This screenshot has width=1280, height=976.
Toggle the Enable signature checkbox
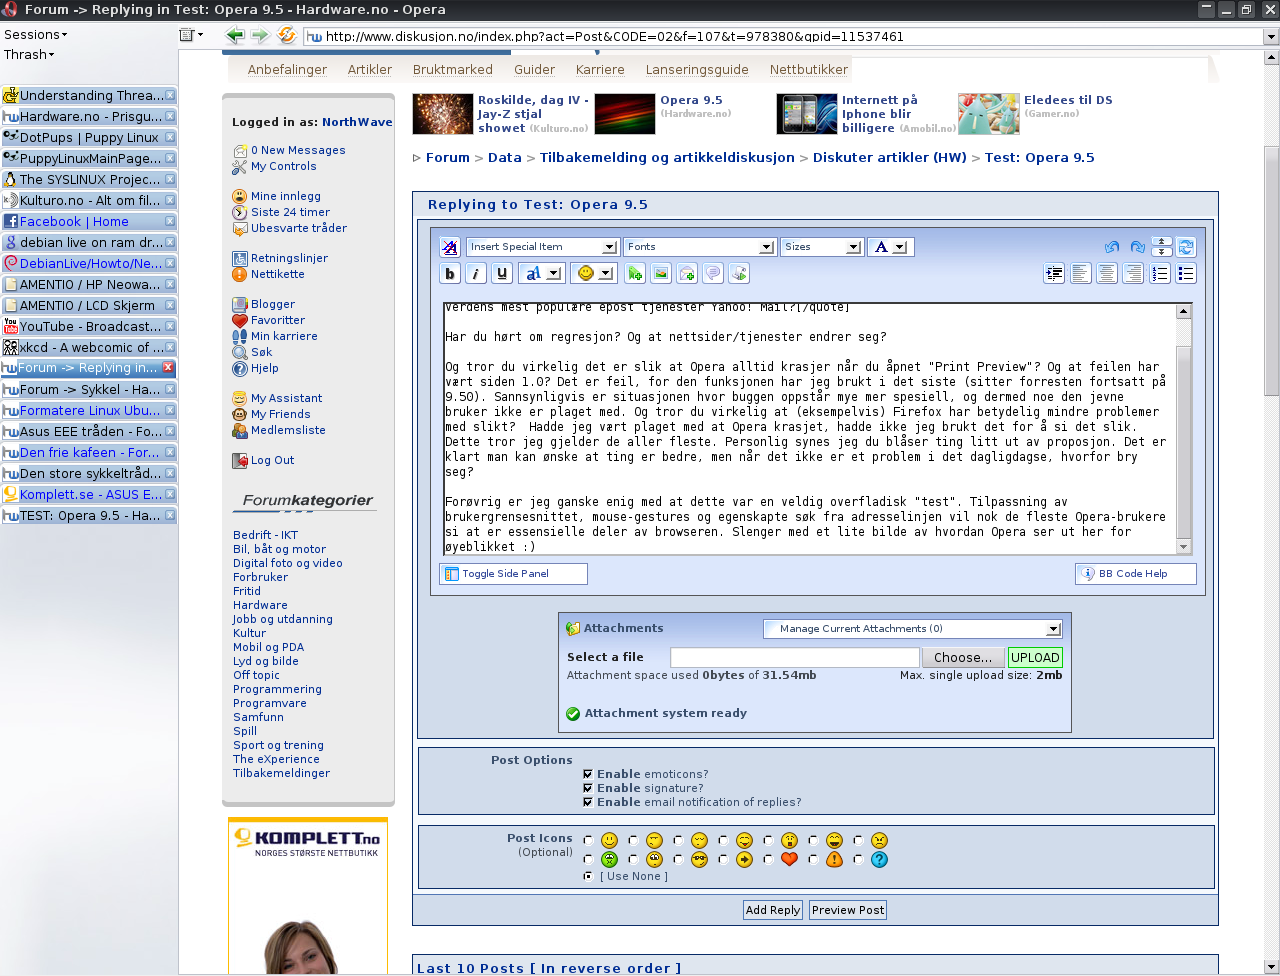click(x=587, y=788)
